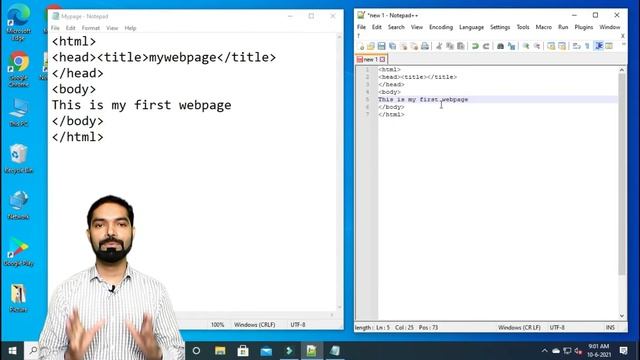Open Format menu in Notepad window
The width and height of the screenshot is (640, 360).
91,28
